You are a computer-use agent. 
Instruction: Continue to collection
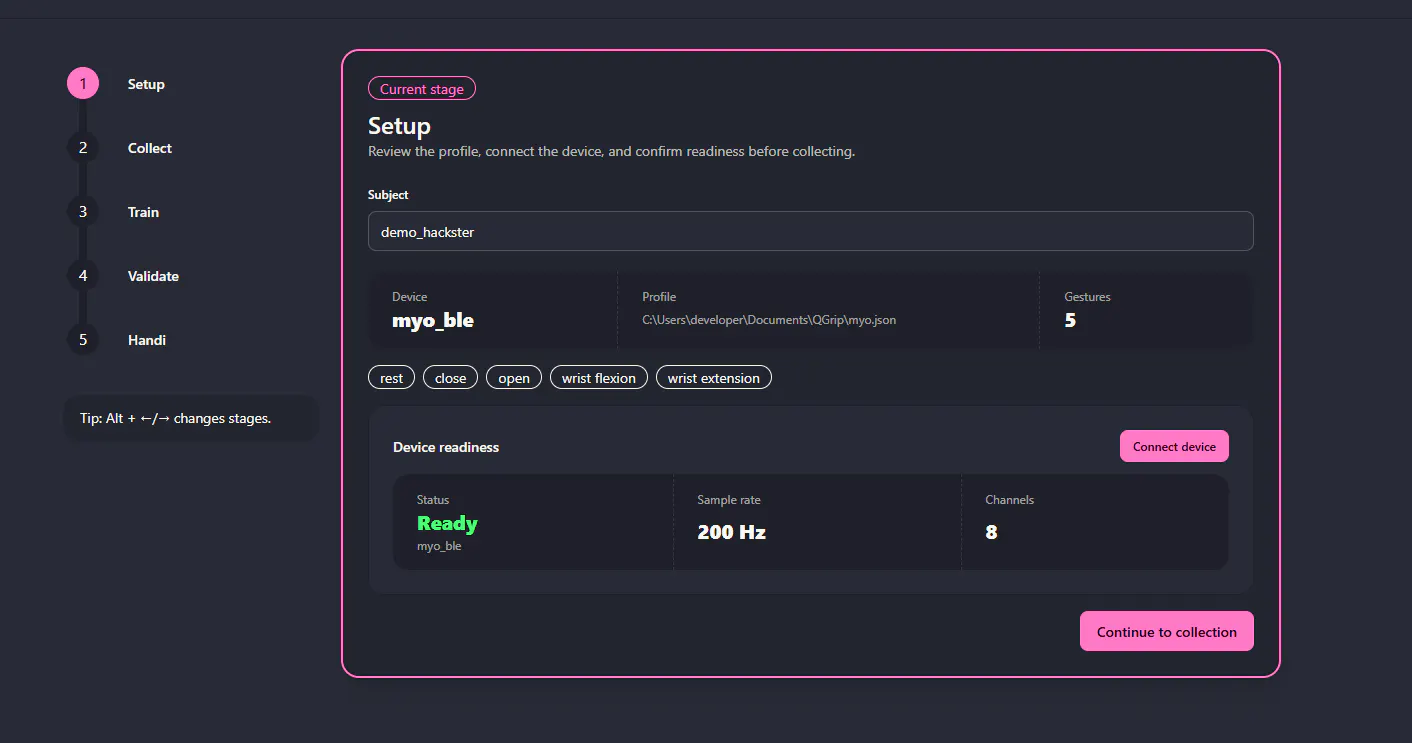click(1167, 632)
